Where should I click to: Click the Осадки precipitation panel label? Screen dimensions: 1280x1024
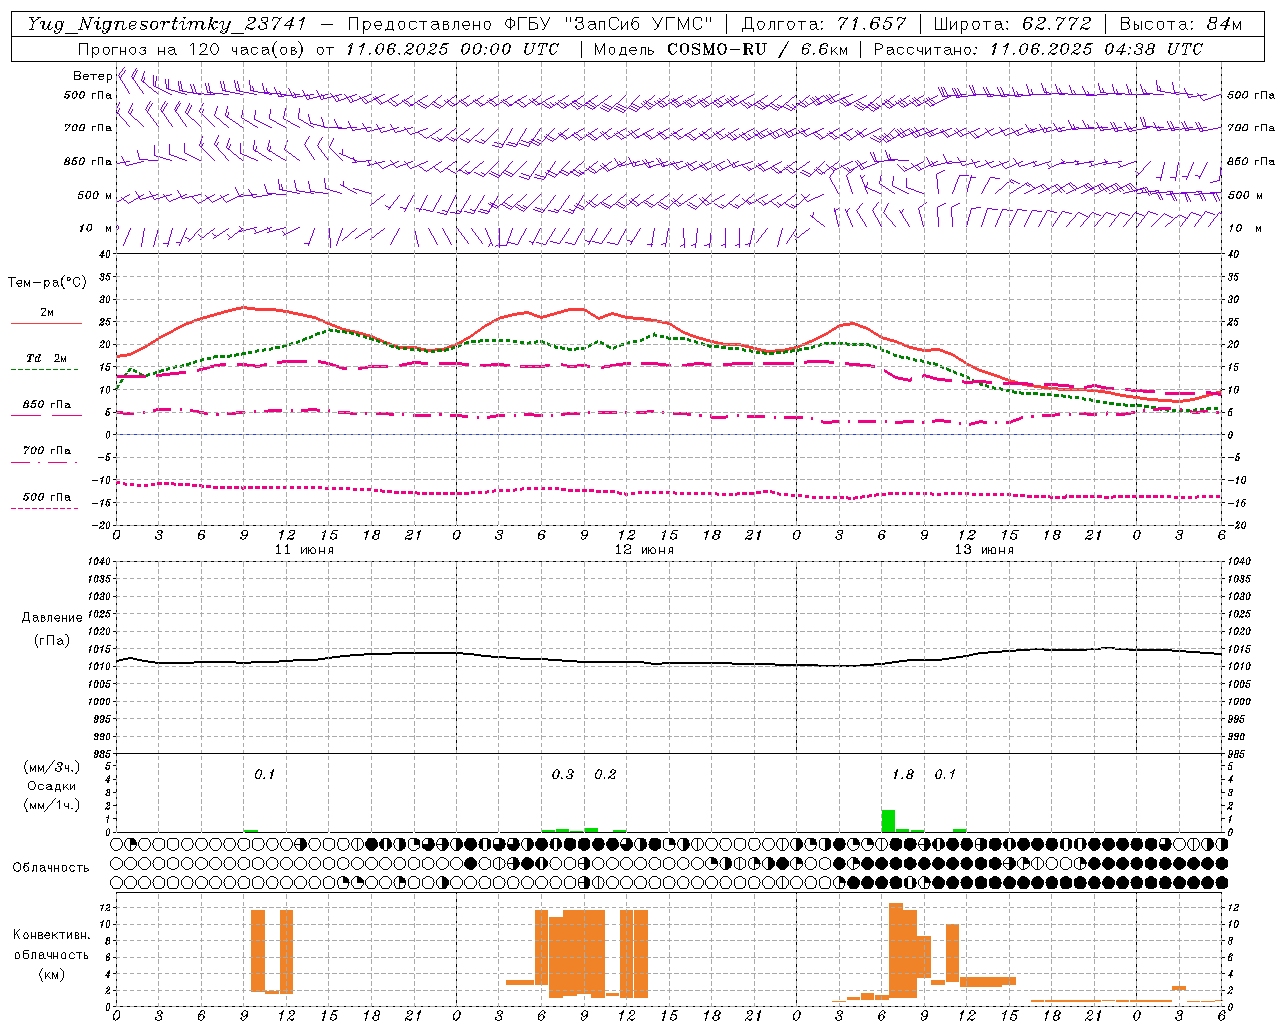[52, 786]
